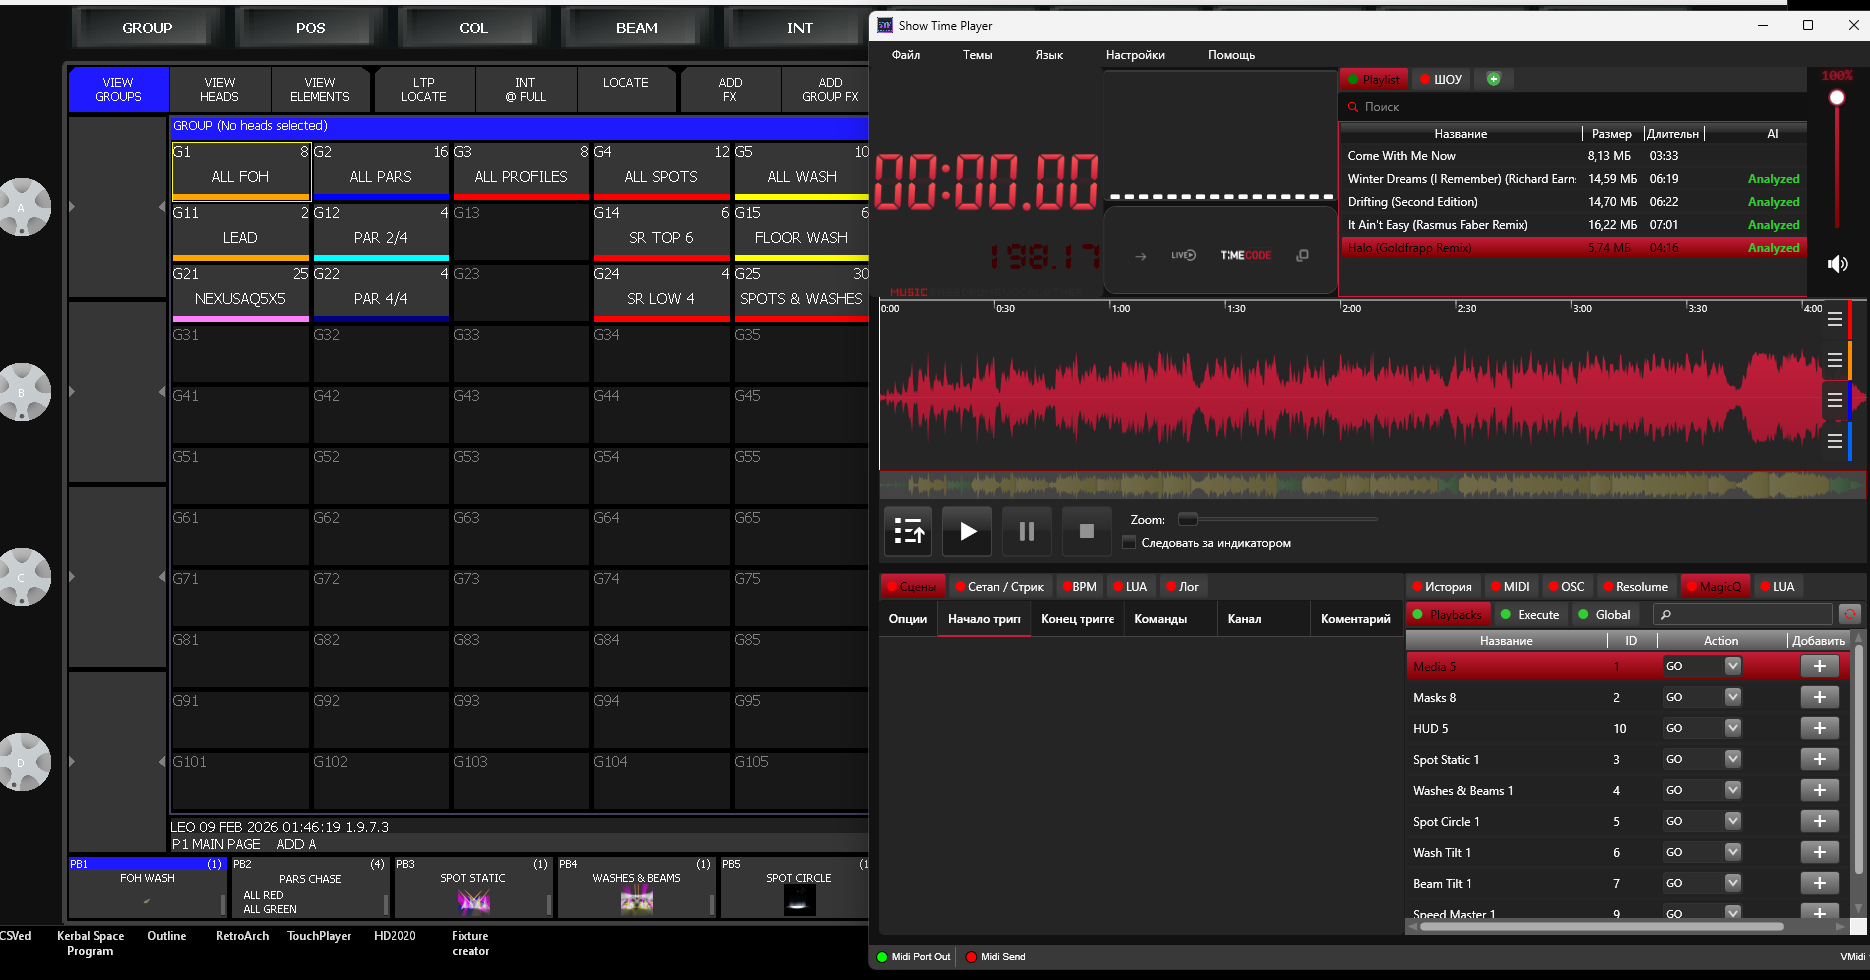
Task: Click the playlist import icon left of play button
Action: (907, 531)
